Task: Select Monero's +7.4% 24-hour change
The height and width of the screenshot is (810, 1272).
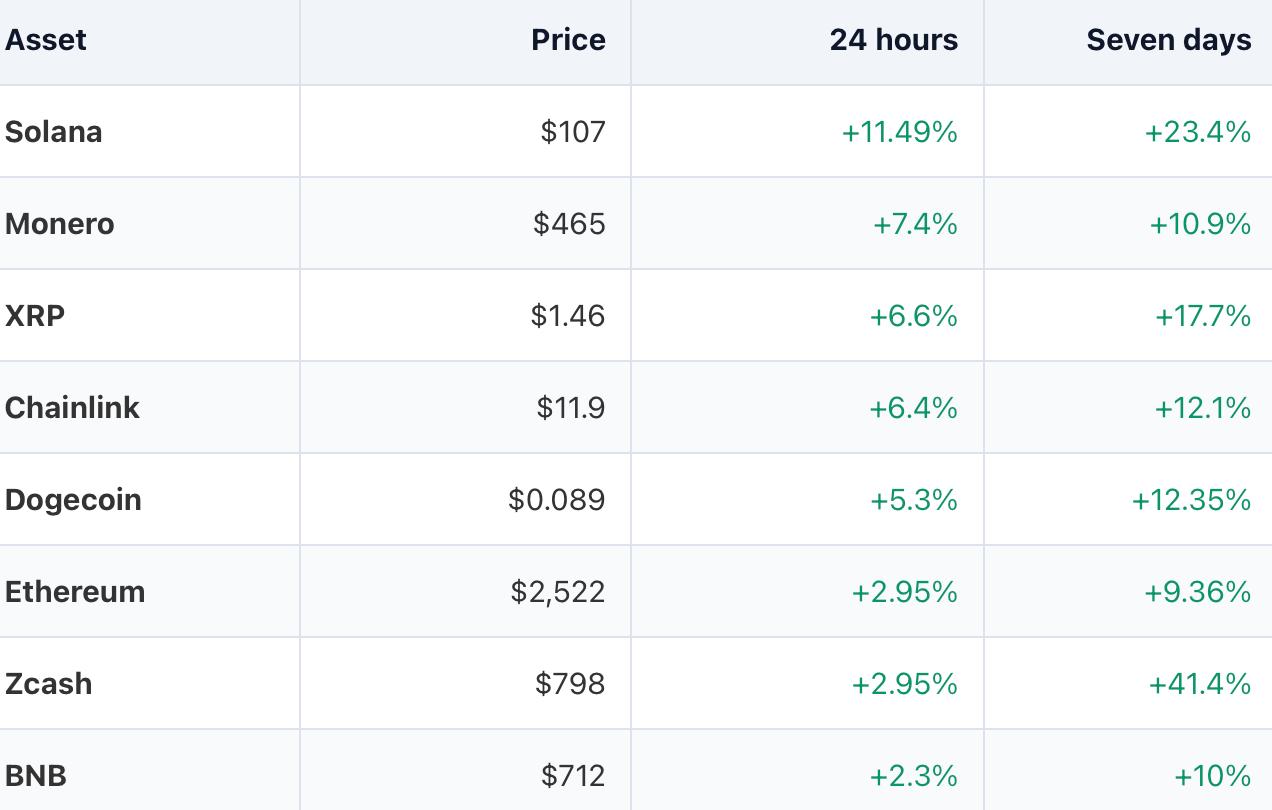Action: [x=915, y=224]
